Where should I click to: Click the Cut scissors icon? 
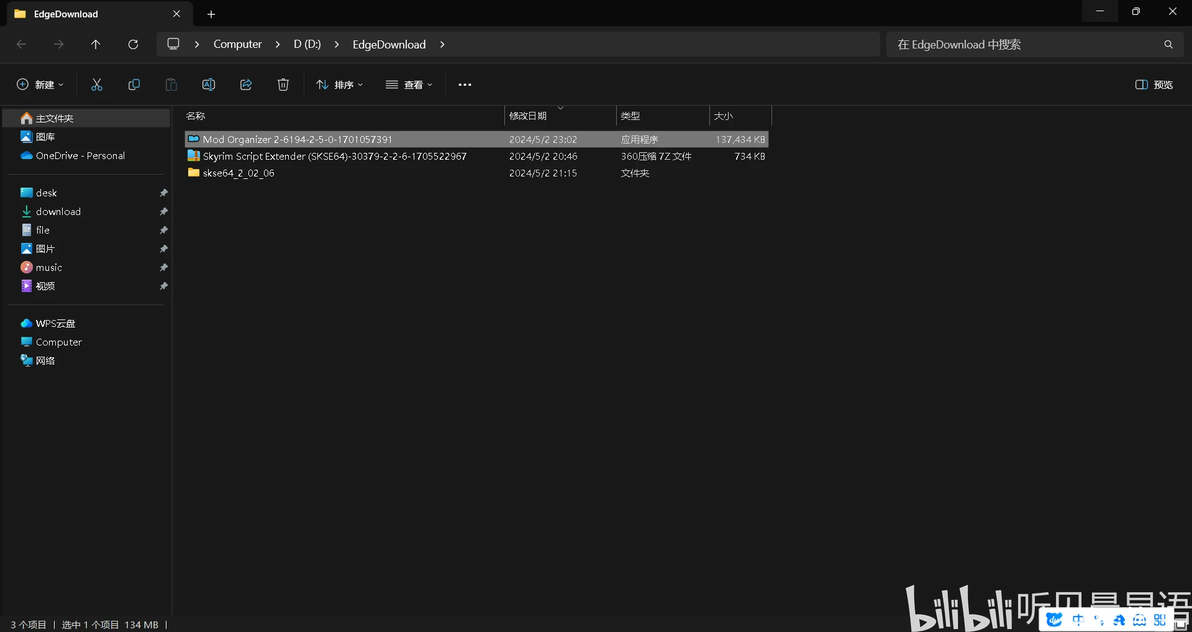[97, 84]
